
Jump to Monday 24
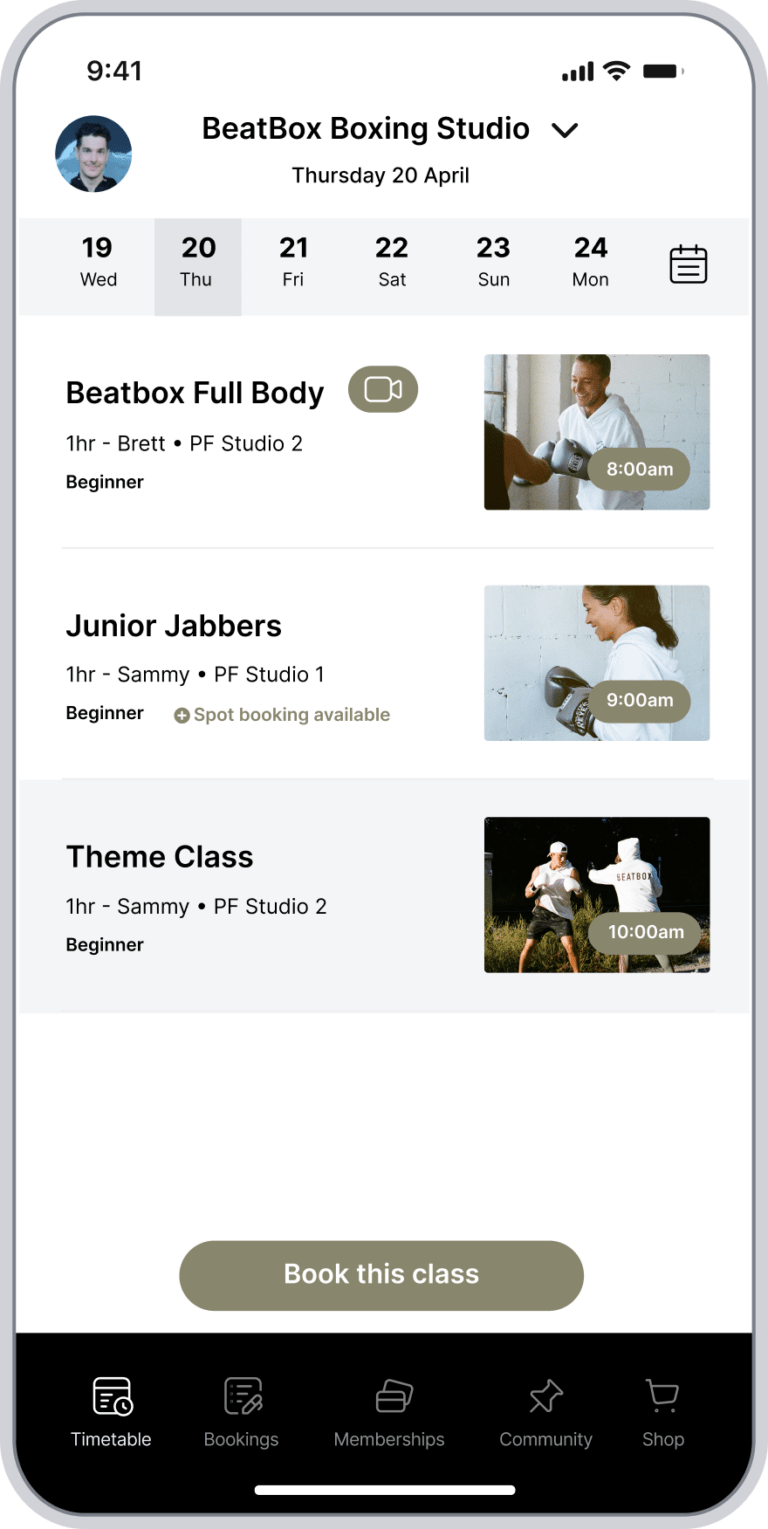tap(591, 262)
